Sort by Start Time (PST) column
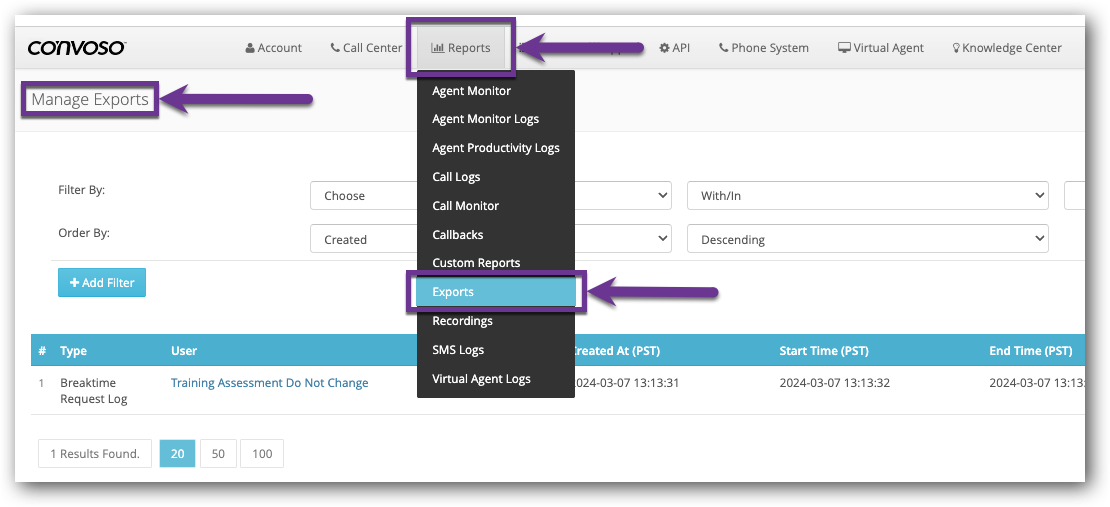The width and height of the screenshot is (1110, 507). click(x=823, y=351)
